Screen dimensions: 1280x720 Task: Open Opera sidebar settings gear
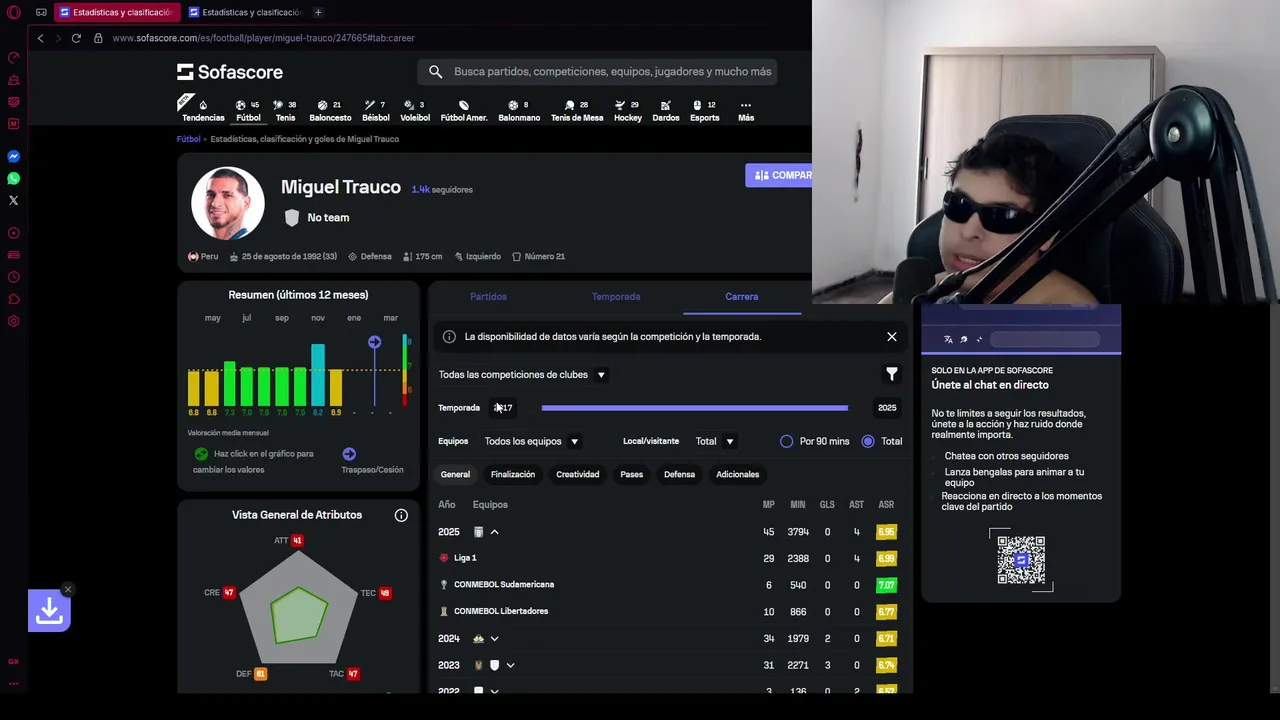click(14, 321)
